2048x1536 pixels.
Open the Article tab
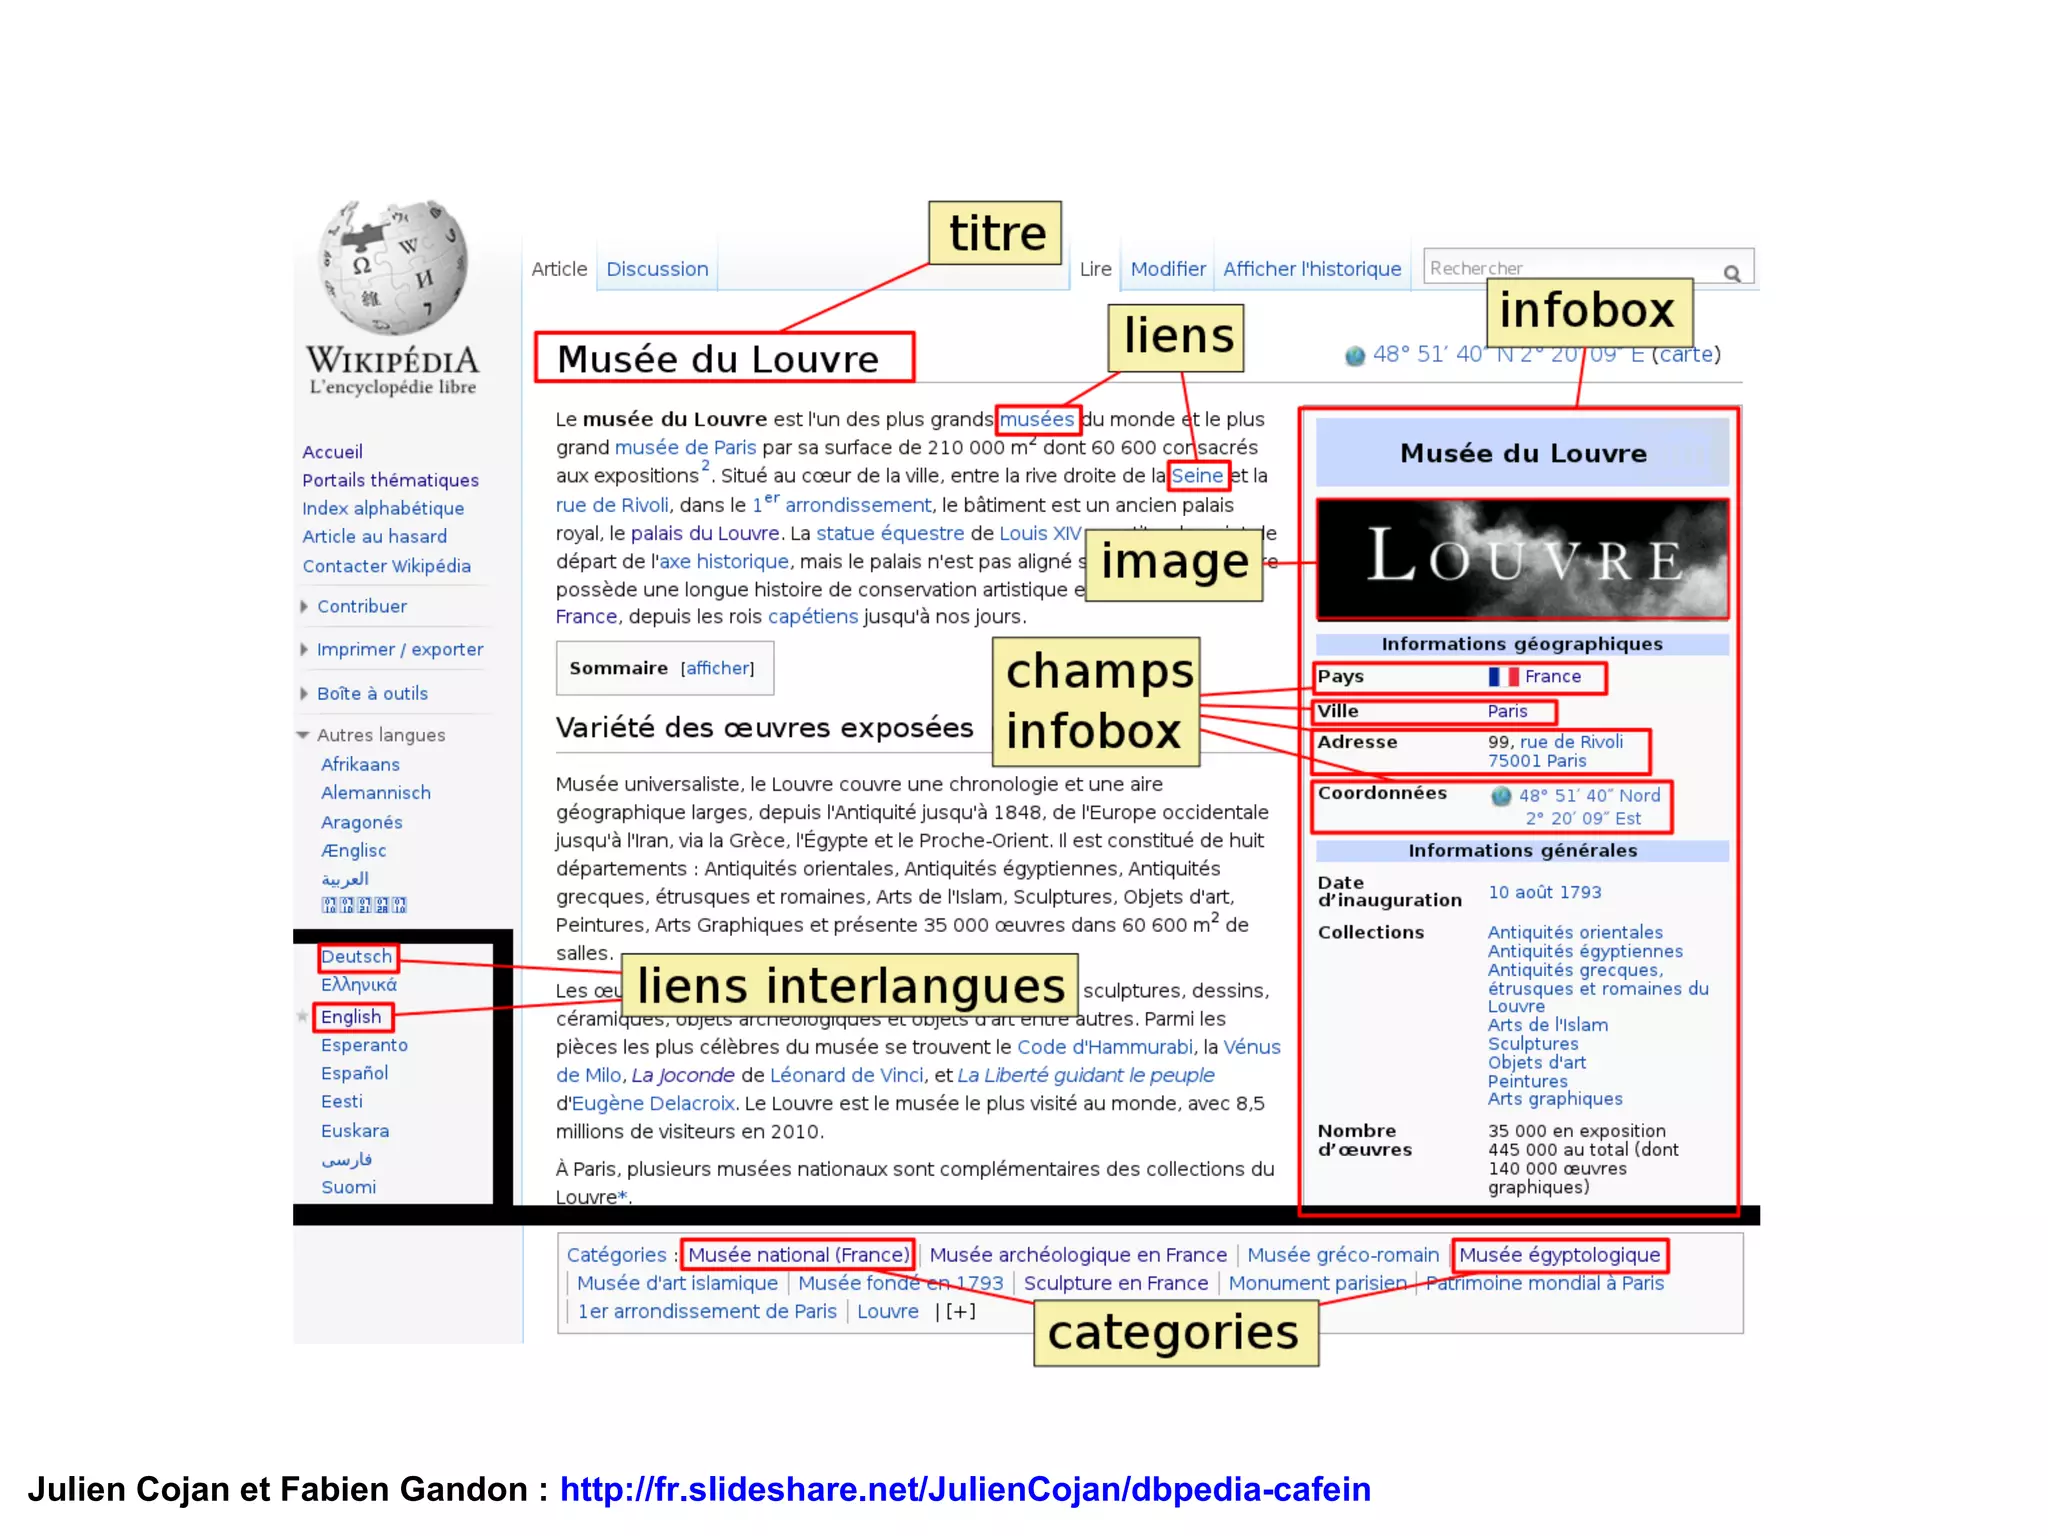coord(559,269)
